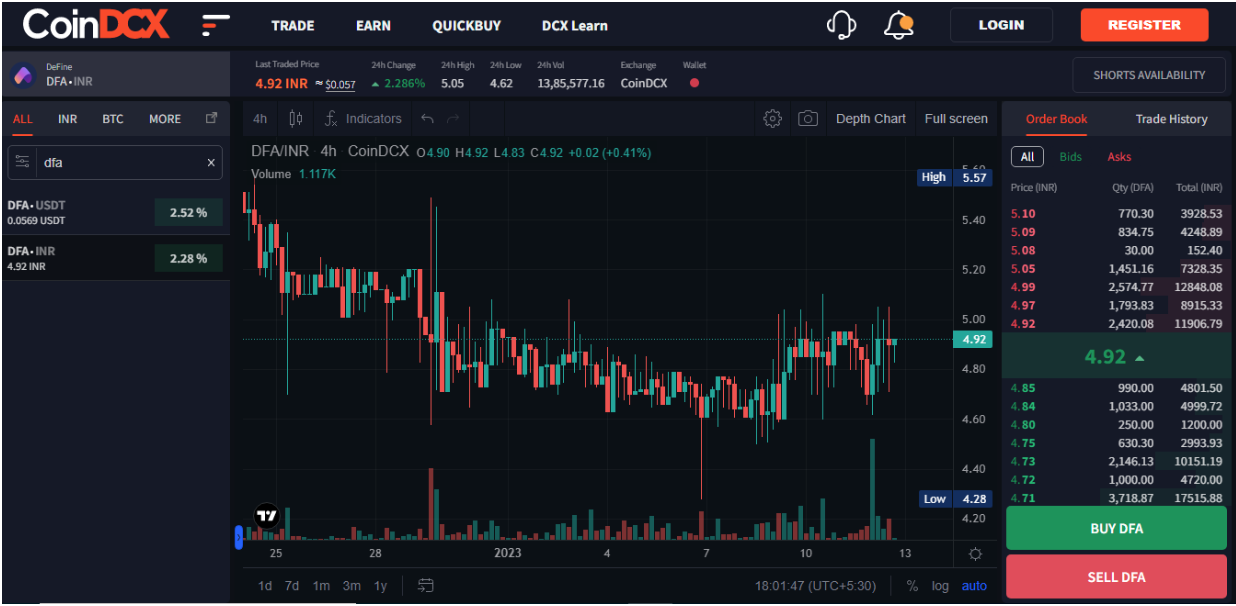Select the ALL markets tab
This screenshot has height=606, width=1236.
tap(22, 119)
